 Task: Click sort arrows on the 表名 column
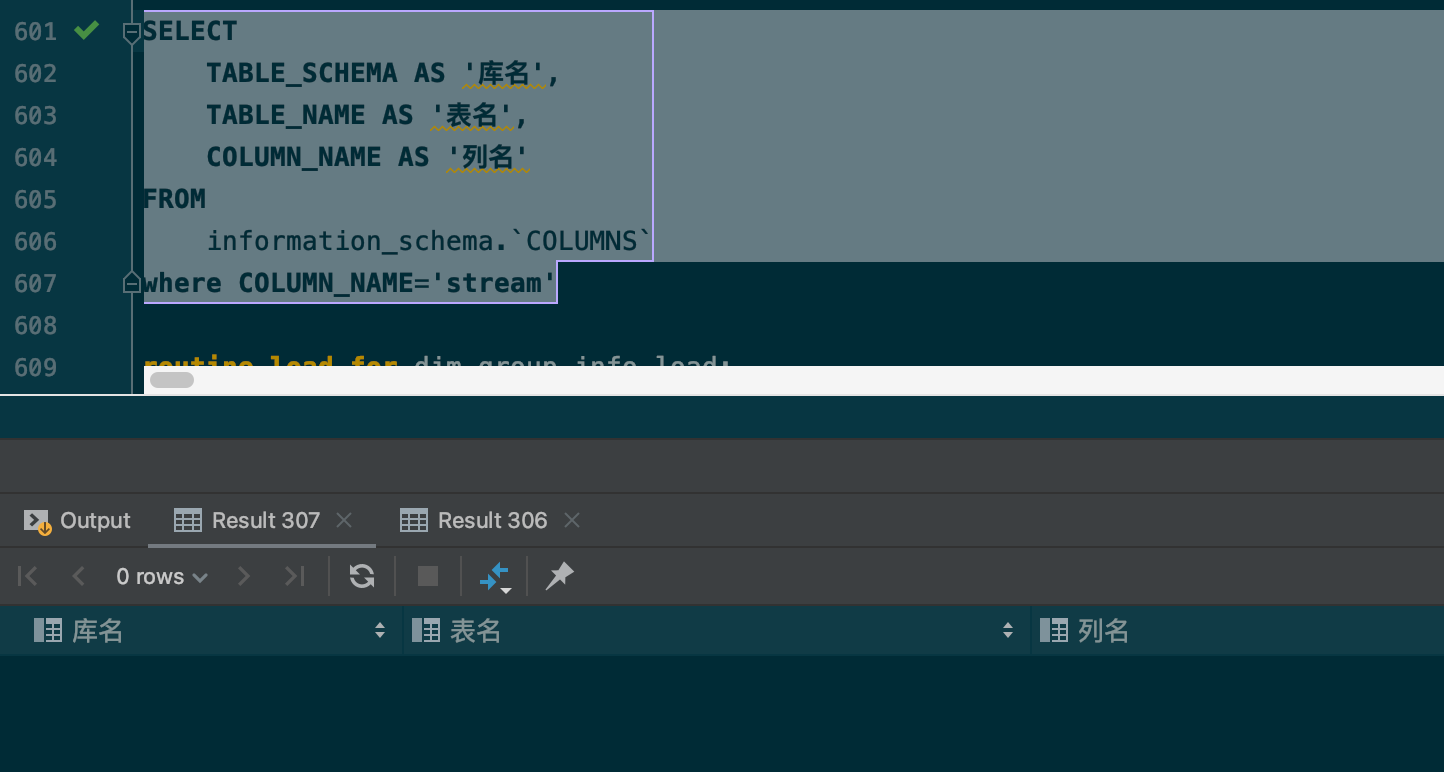point(1008,630)
